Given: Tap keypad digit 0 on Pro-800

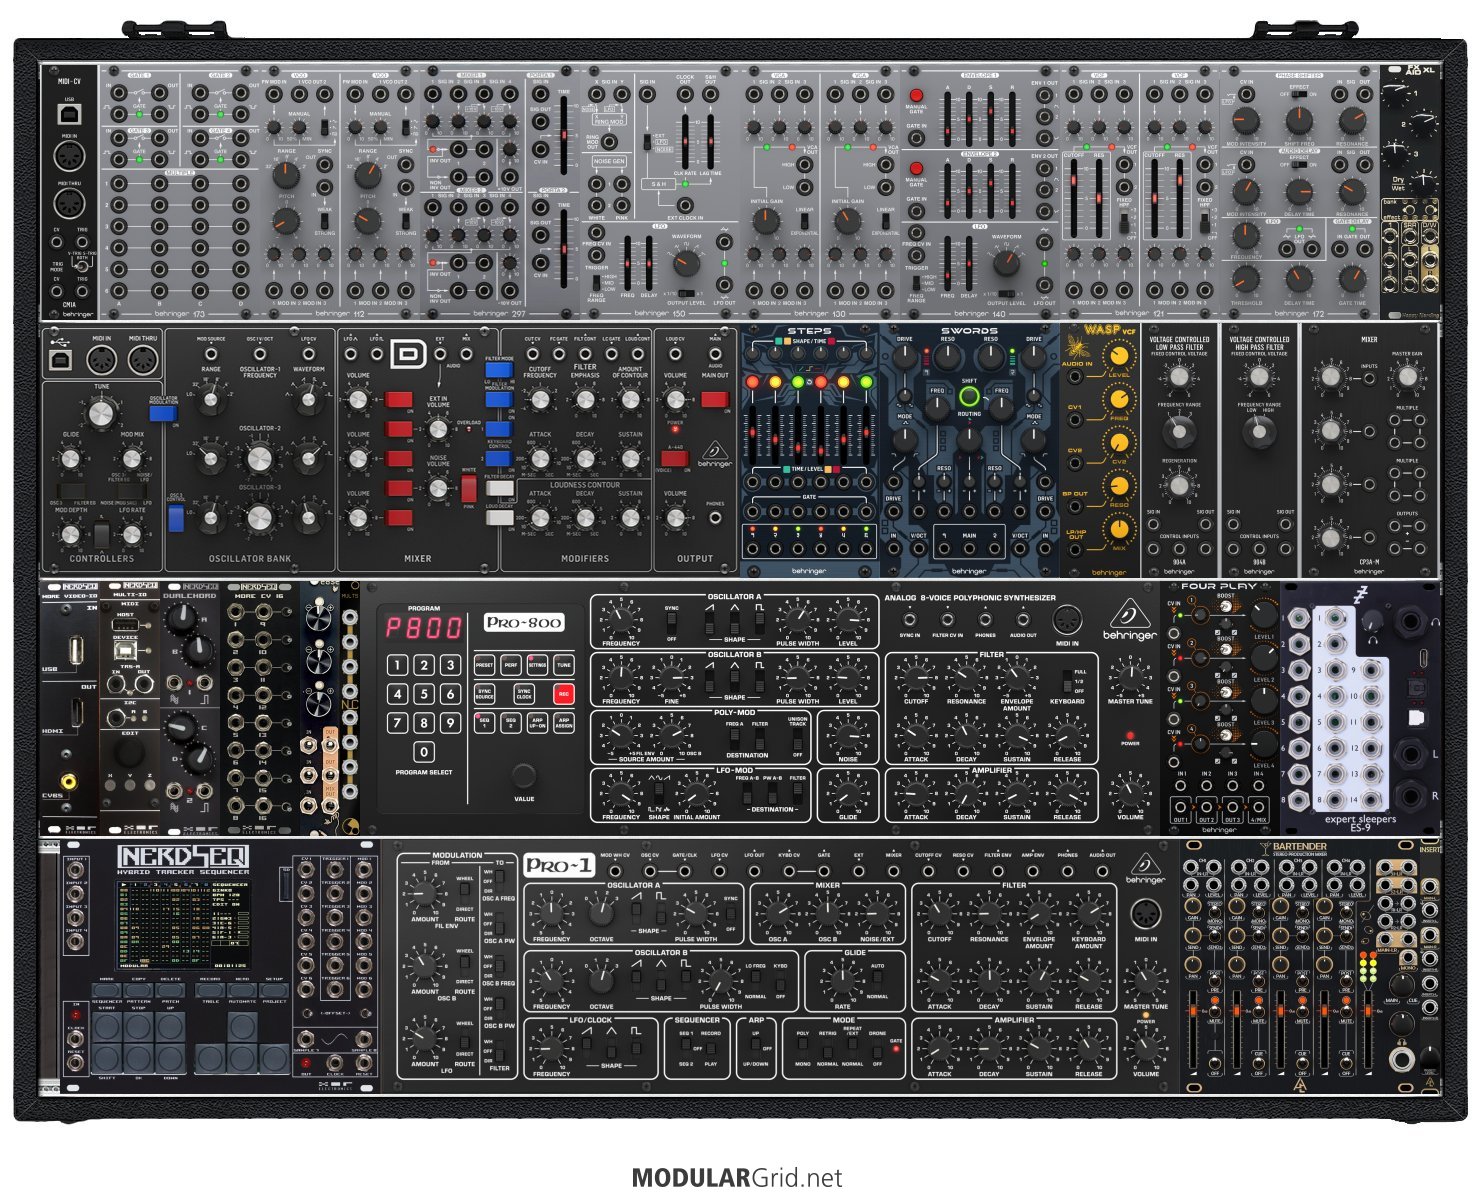Looking at the screenshot, I should (x=424, y=751).
